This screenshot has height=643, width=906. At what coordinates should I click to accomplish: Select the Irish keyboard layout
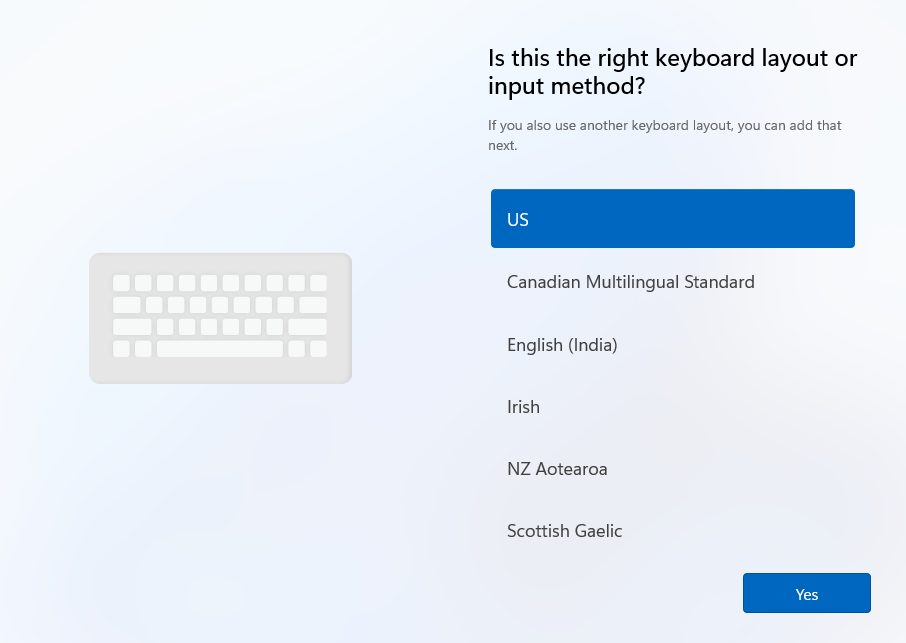[x=524, y=407]
